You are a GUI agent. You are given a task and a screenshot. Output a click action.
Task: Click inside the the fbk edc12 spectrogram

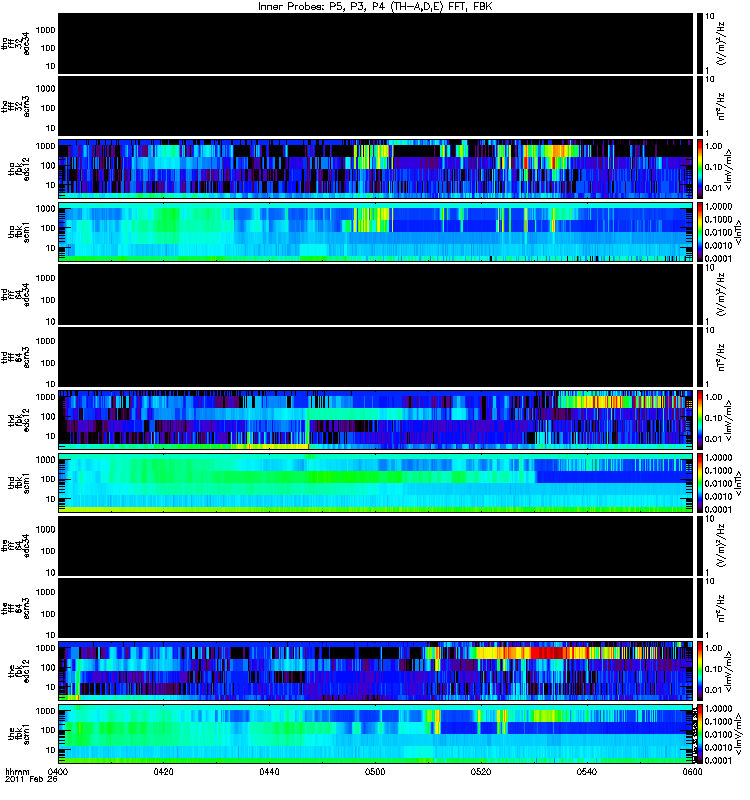tap(375, 671)
